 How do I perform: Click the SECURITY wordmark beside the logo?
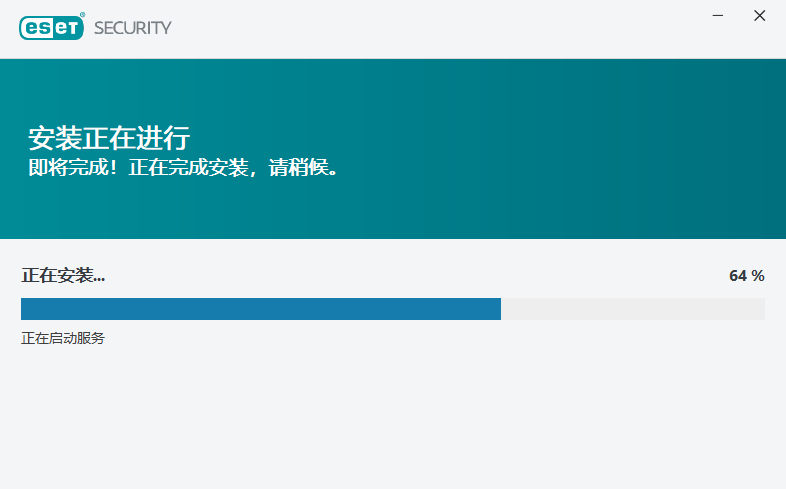click(x=133, y=28)
